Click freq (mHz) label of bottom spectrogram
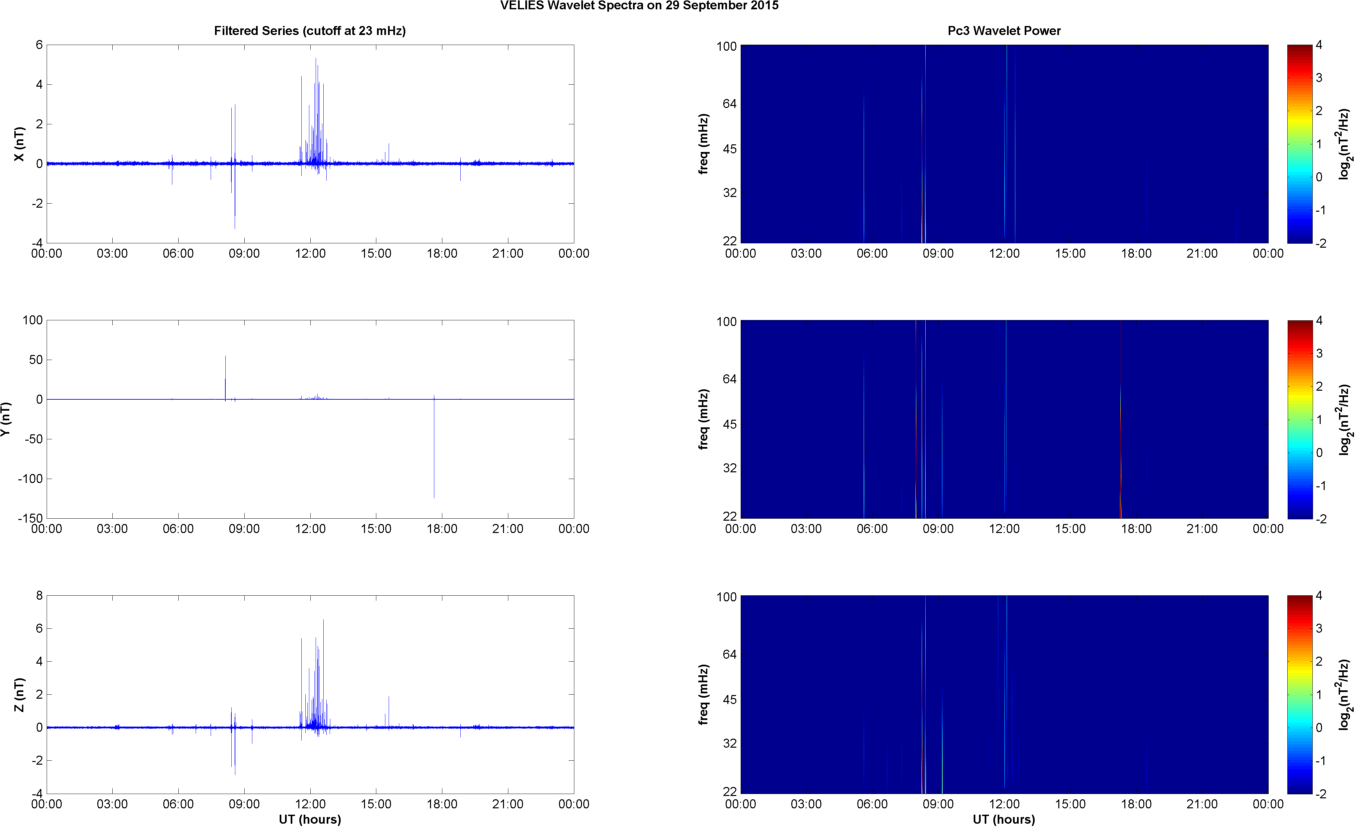Image resolution: width=1355 pixels, height=827 pixels. (706, 694)
